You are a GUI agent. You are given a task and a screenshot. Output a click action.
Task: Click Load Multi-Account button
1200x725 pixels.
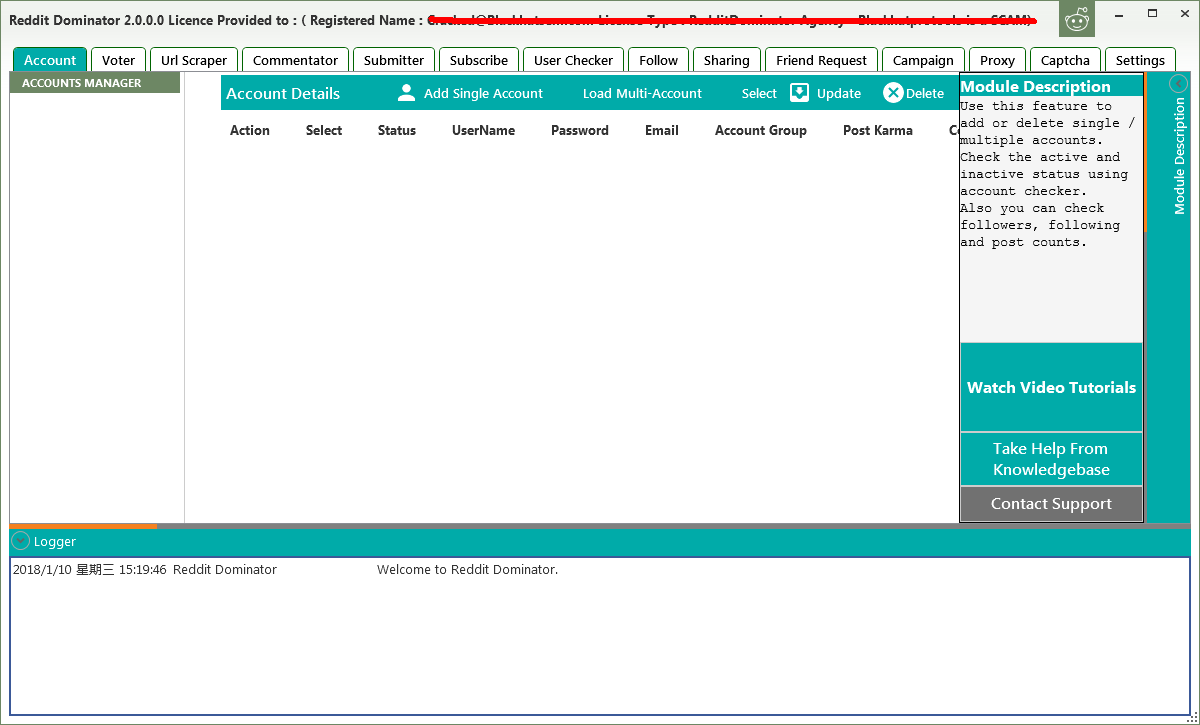click(642, 93)
